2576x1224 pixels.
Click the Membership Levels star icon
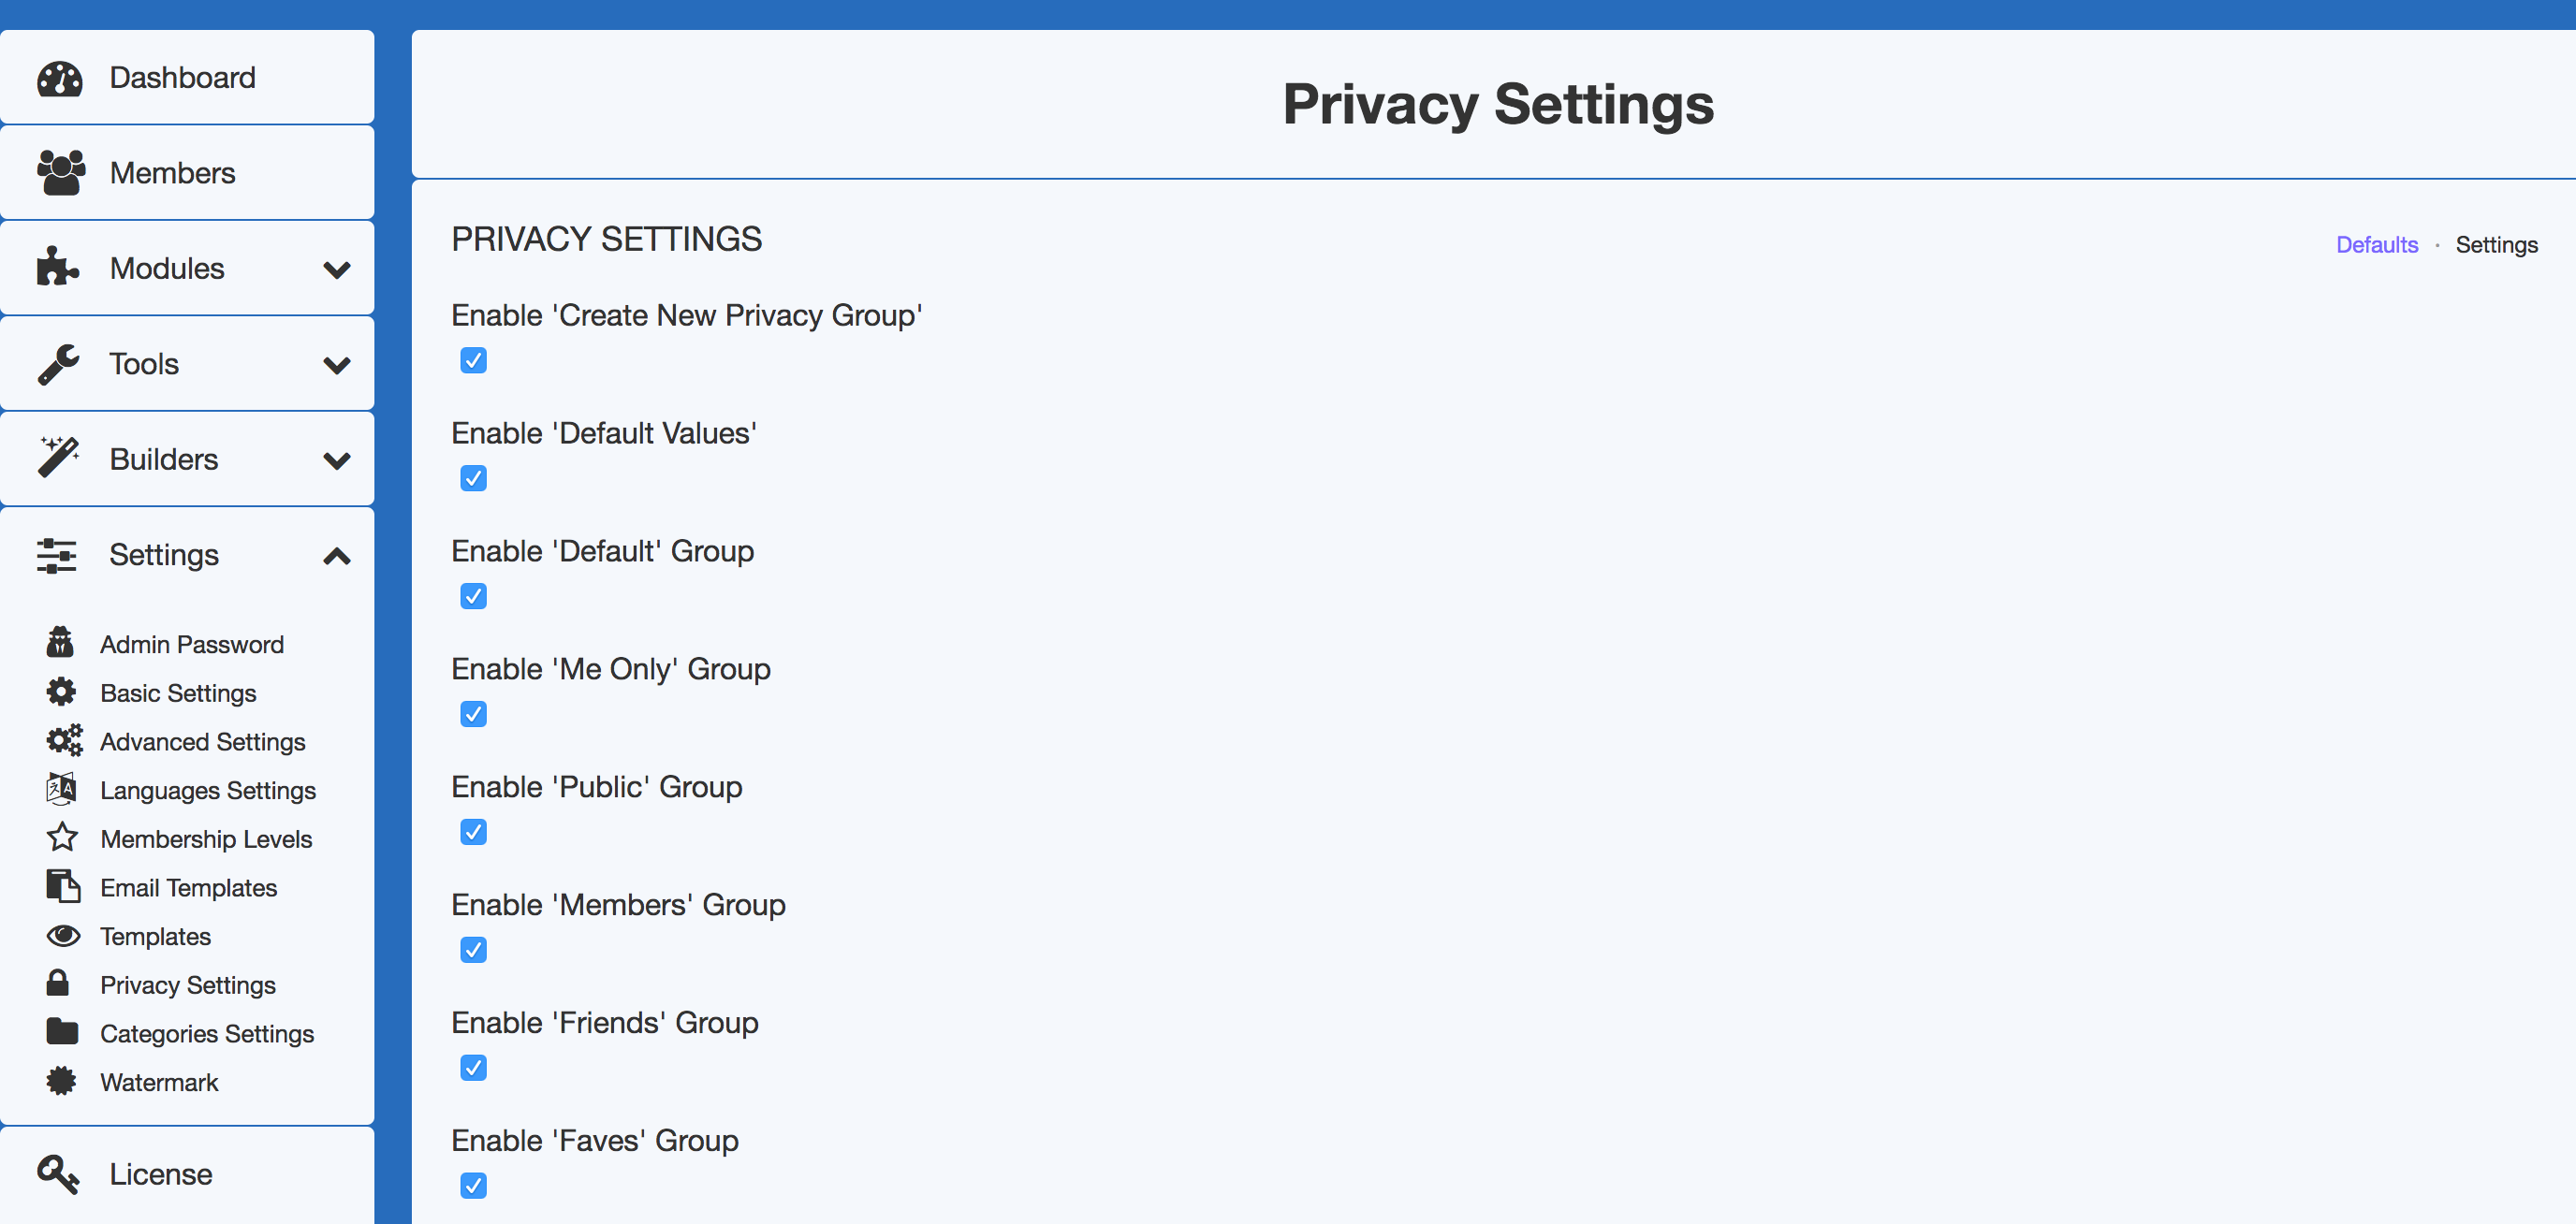point(62,837)
